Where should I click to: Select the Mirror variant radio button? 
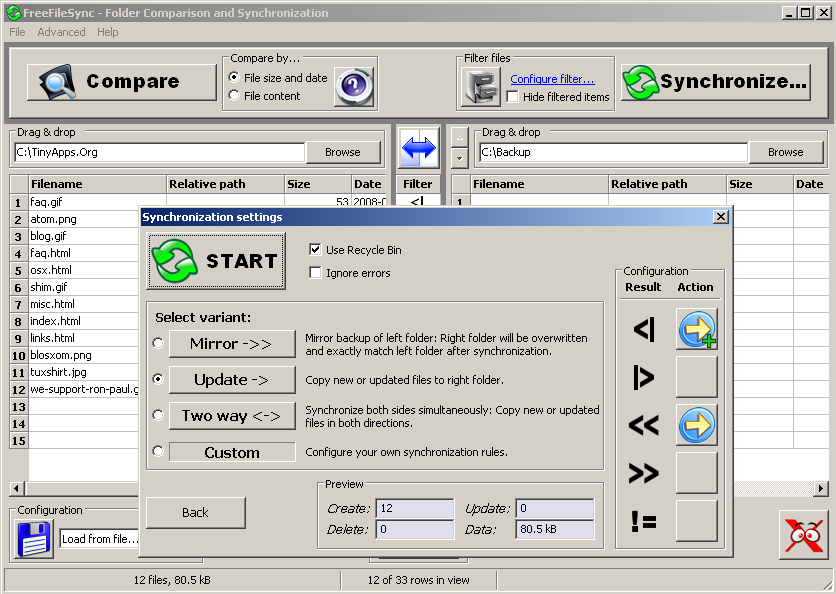pos(158,344)
